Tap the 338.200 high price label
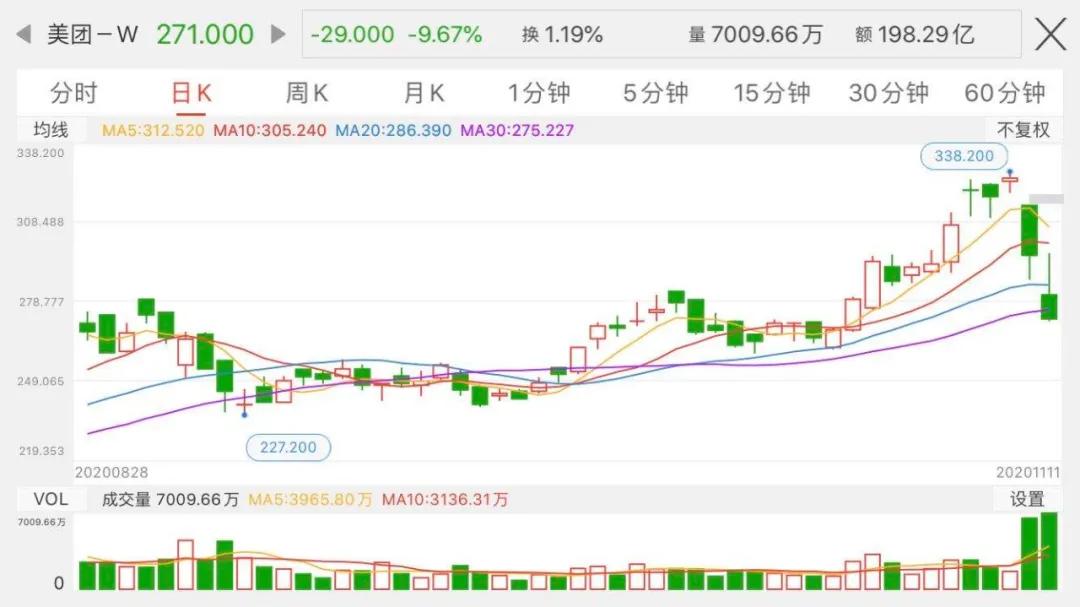 click(964, 156)
